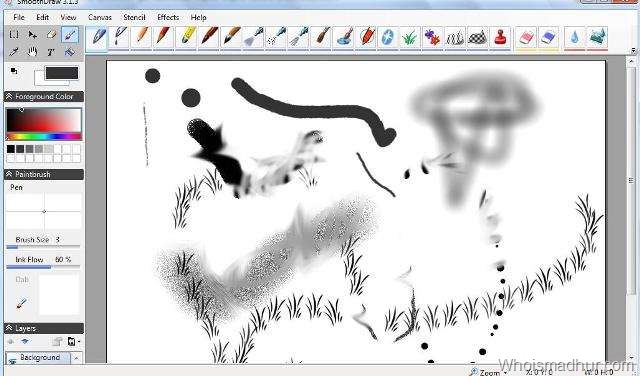Viewport: 640px width, 376px height.
Task: Choose the text tool marked T
Action: (50, 52)
